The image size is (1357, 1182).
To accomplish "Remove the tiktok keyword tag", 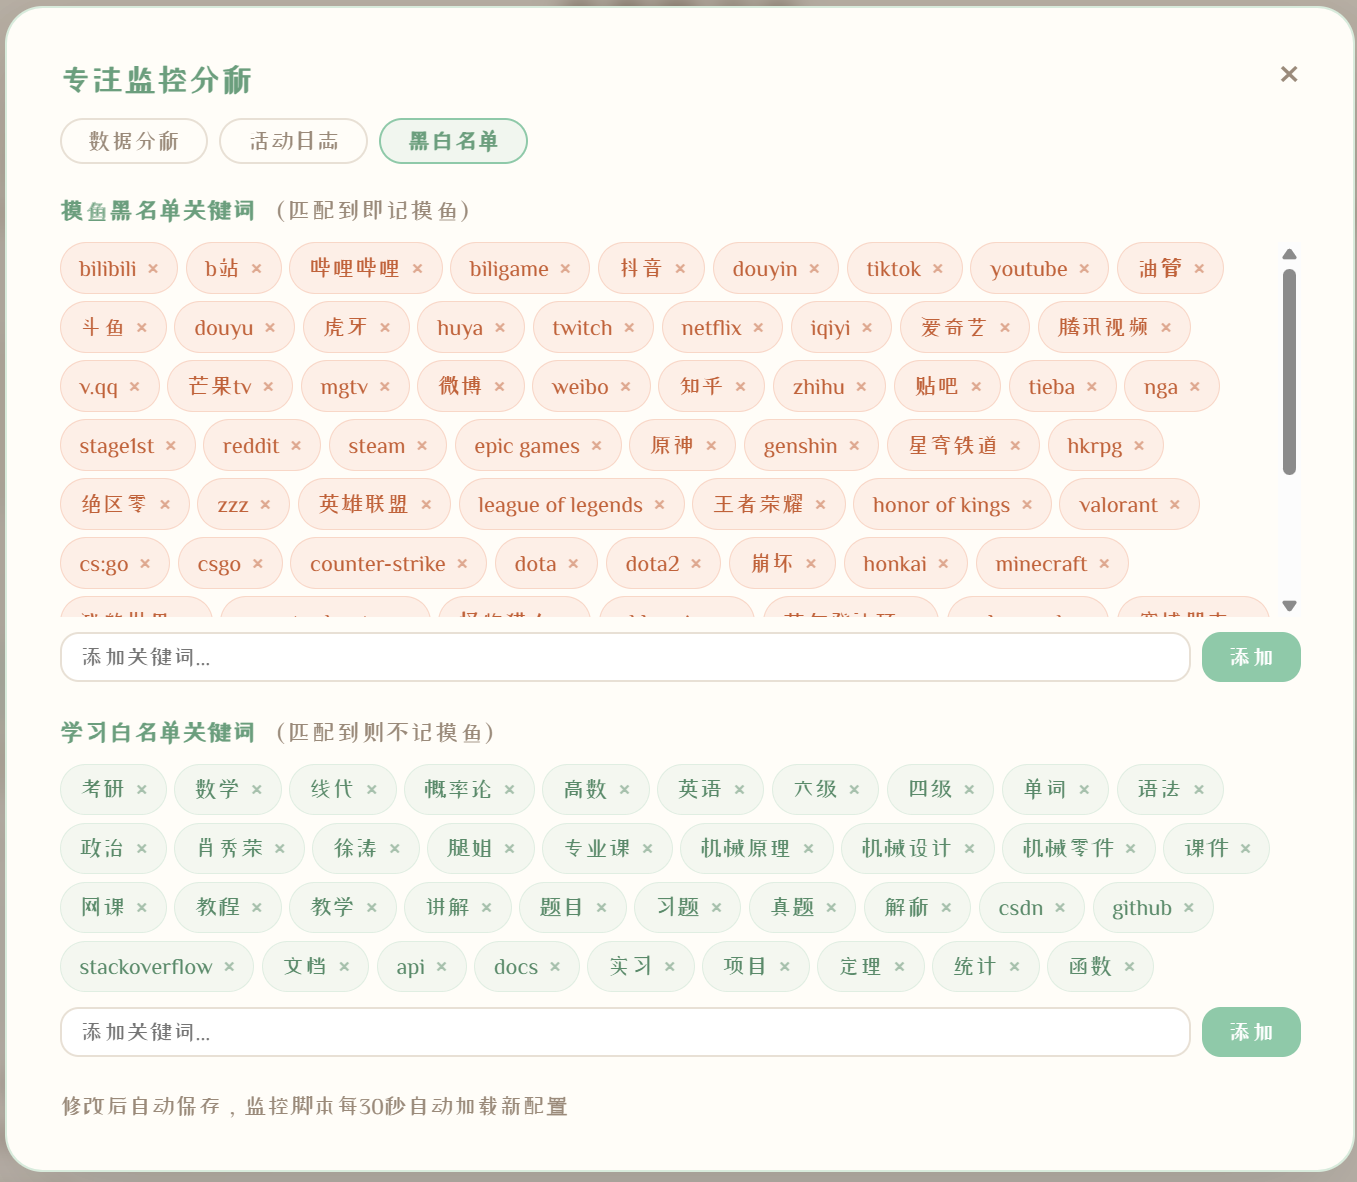I will coord(938,269).
